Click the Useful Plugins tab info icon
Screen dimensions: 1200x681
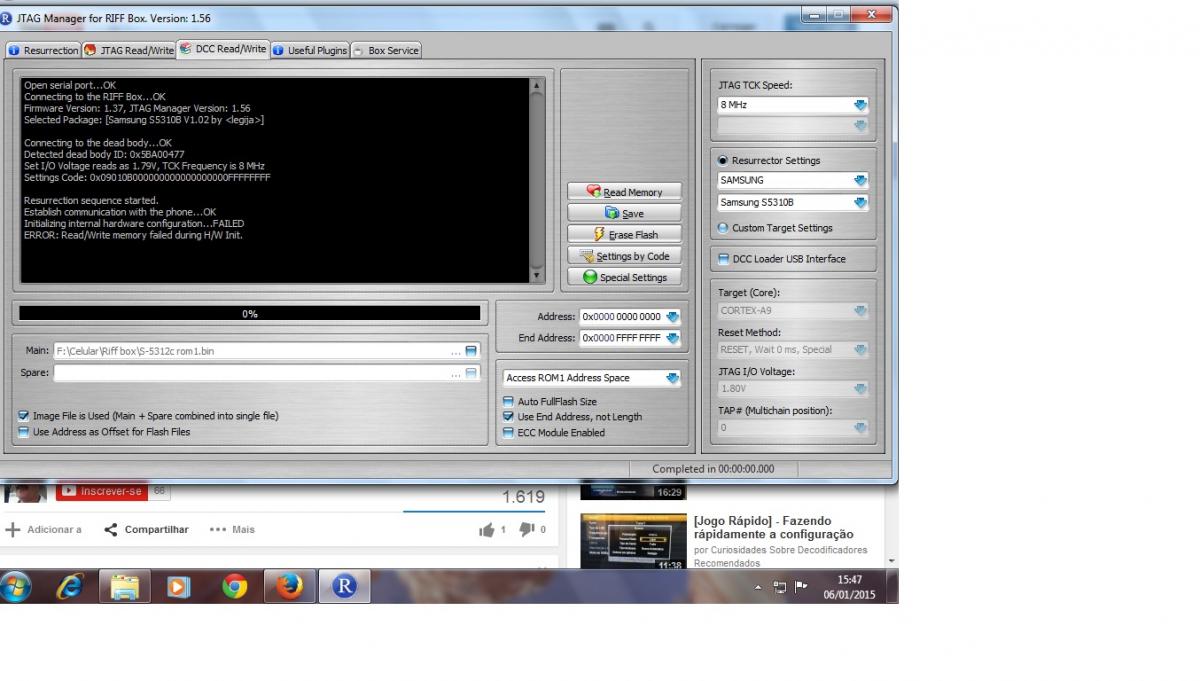(278, 50)
